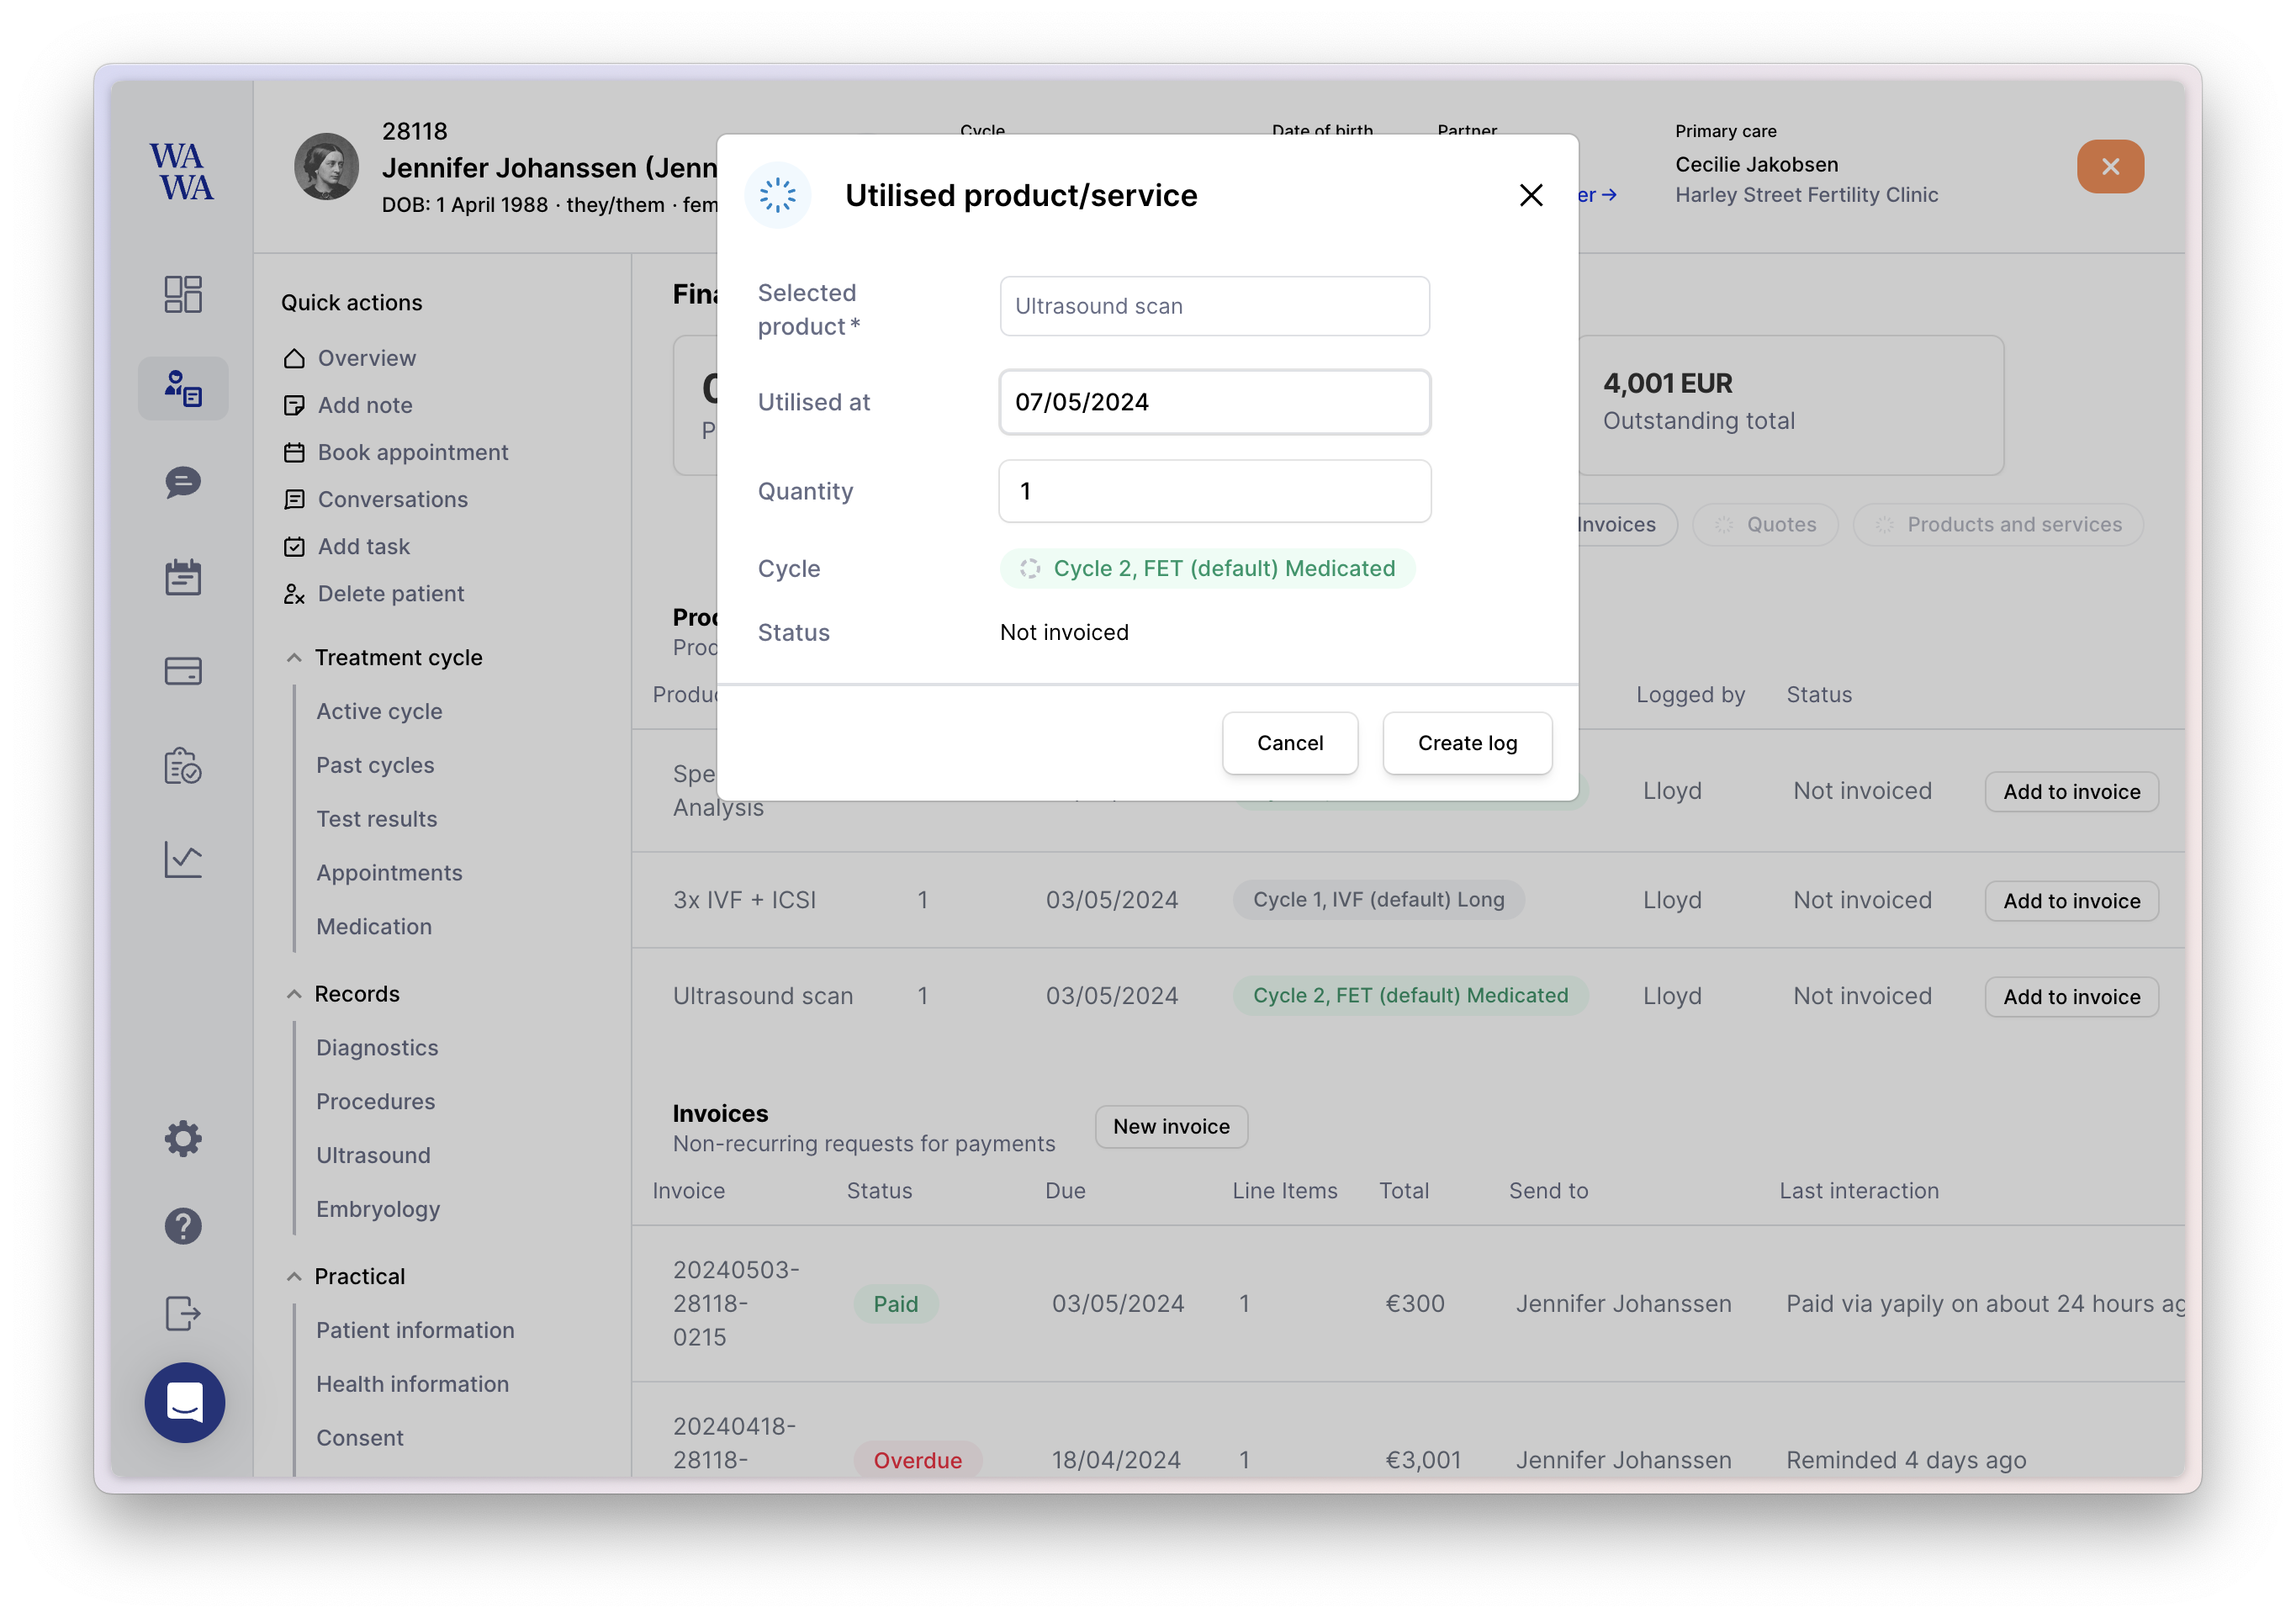Edit the Utilised at date input field
Viewport: 2296px width, 1618px height.
point(1214,401)
